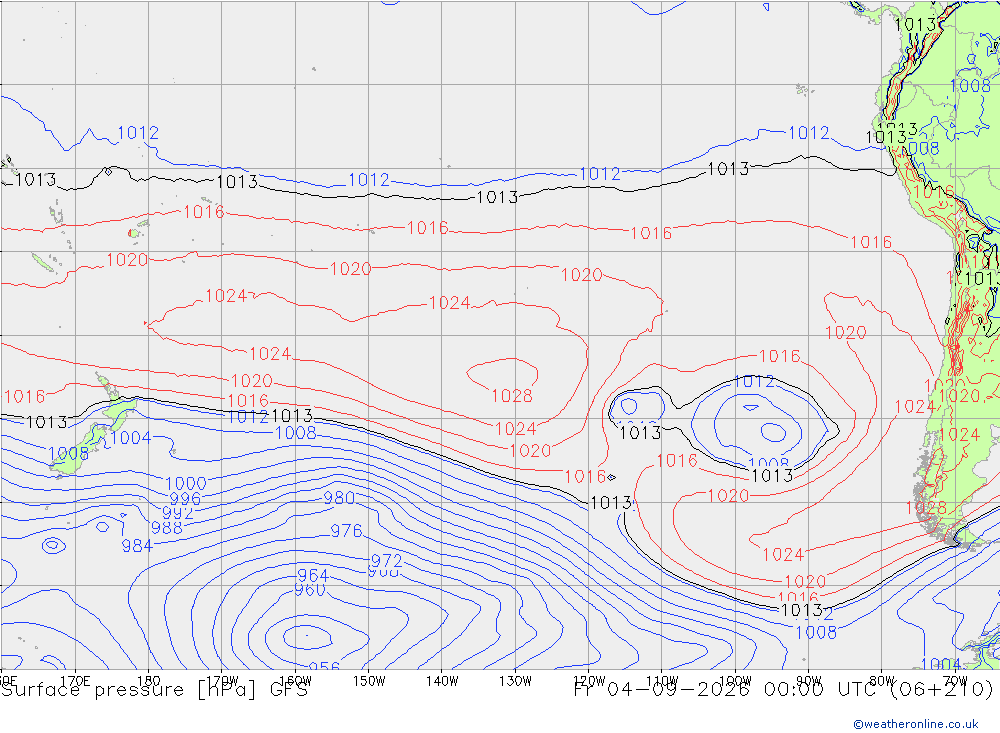Click the blue 980 isobar label
The image size is (1000, 733).
pos(339,498)
